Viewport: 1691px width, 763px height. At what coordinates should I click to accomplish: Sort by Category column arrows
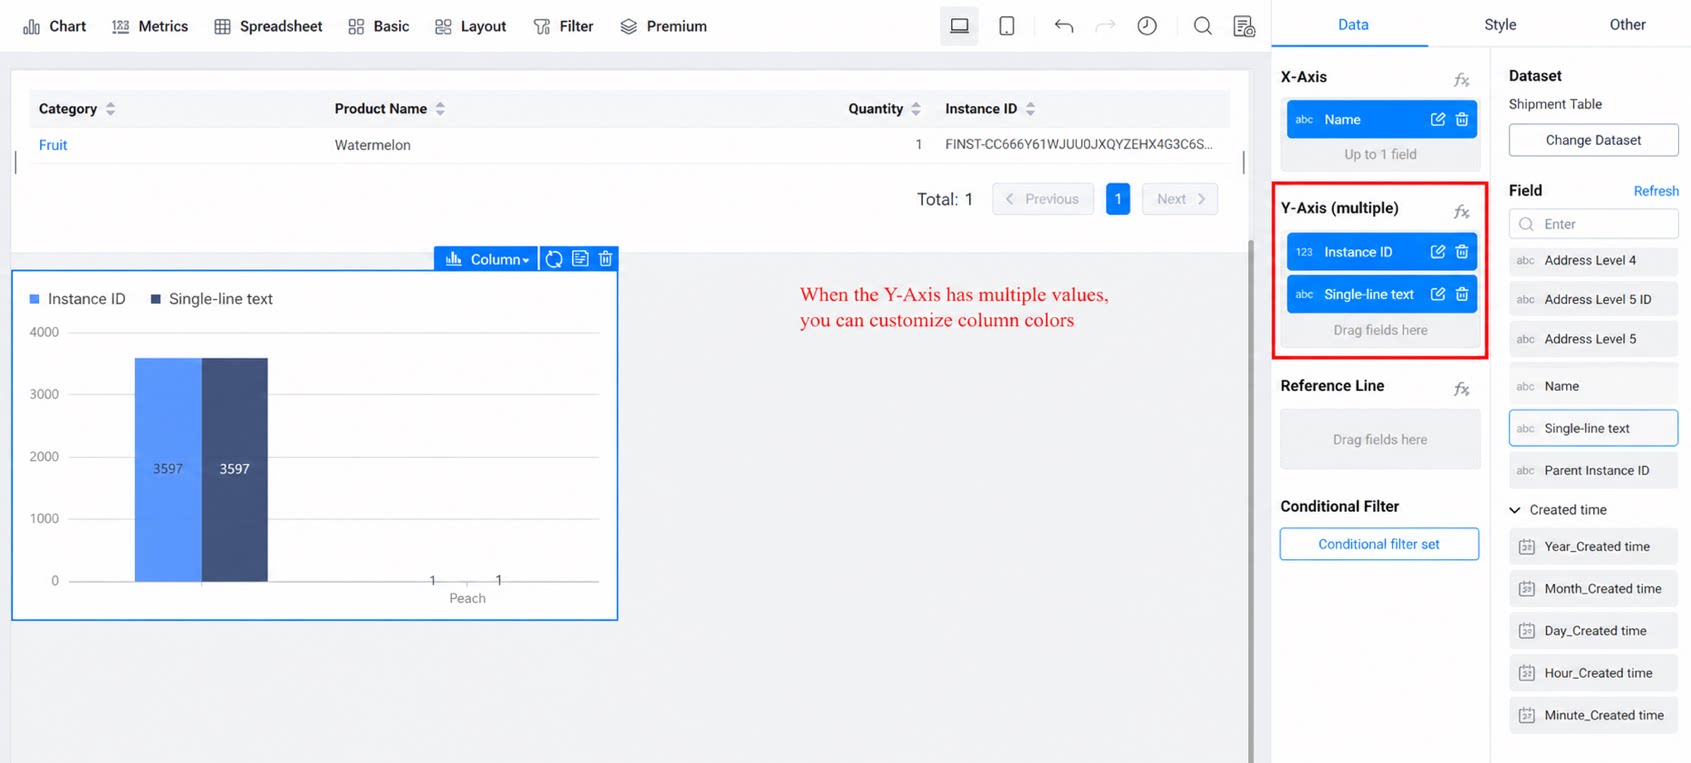[x=110, y=109]
